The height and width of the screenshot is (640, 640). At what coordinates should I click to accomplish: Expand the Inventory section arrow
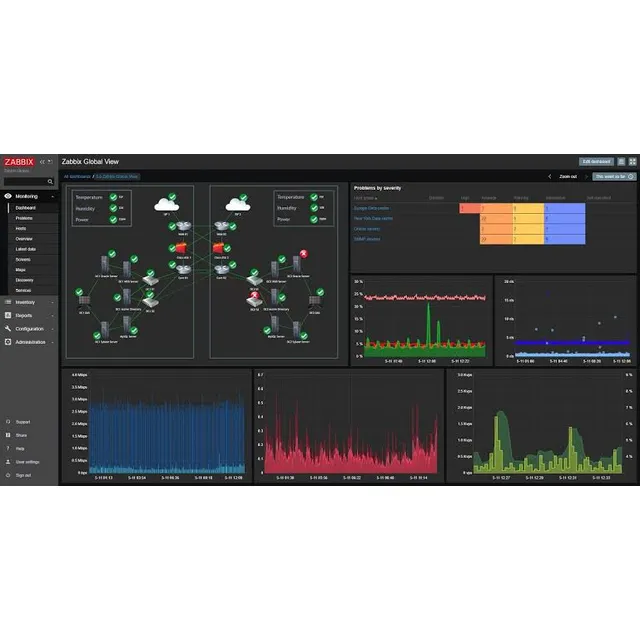[x=52, y=303]
